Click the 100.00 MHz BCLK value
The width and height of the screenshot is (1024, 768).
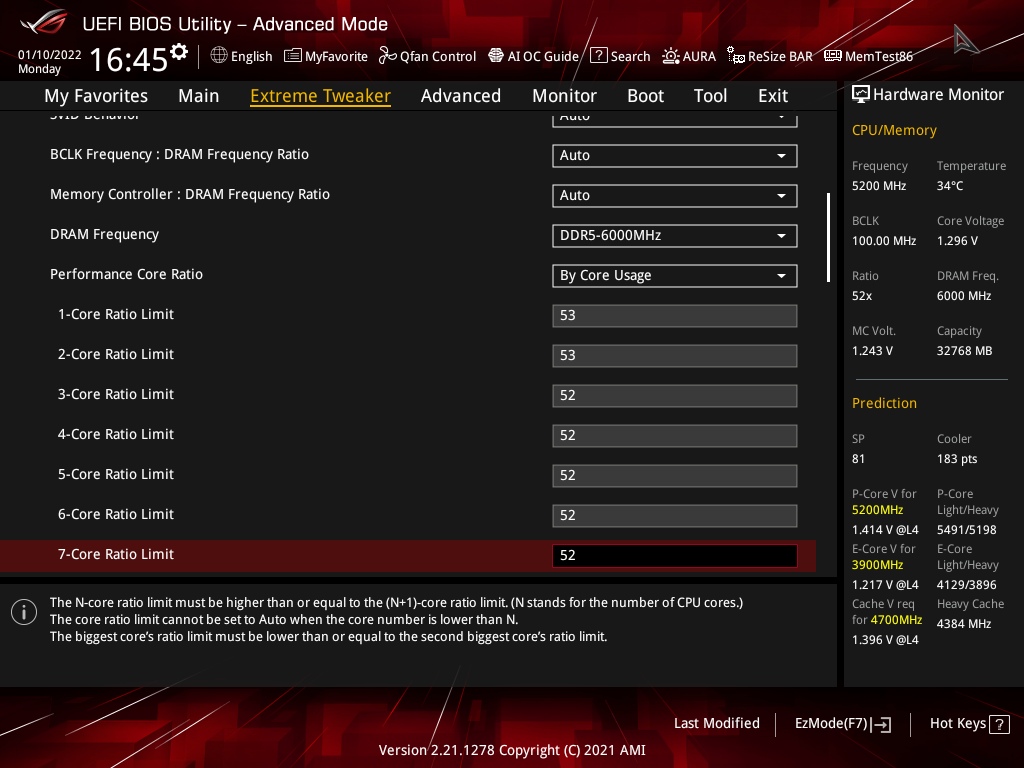coord(884,240)
